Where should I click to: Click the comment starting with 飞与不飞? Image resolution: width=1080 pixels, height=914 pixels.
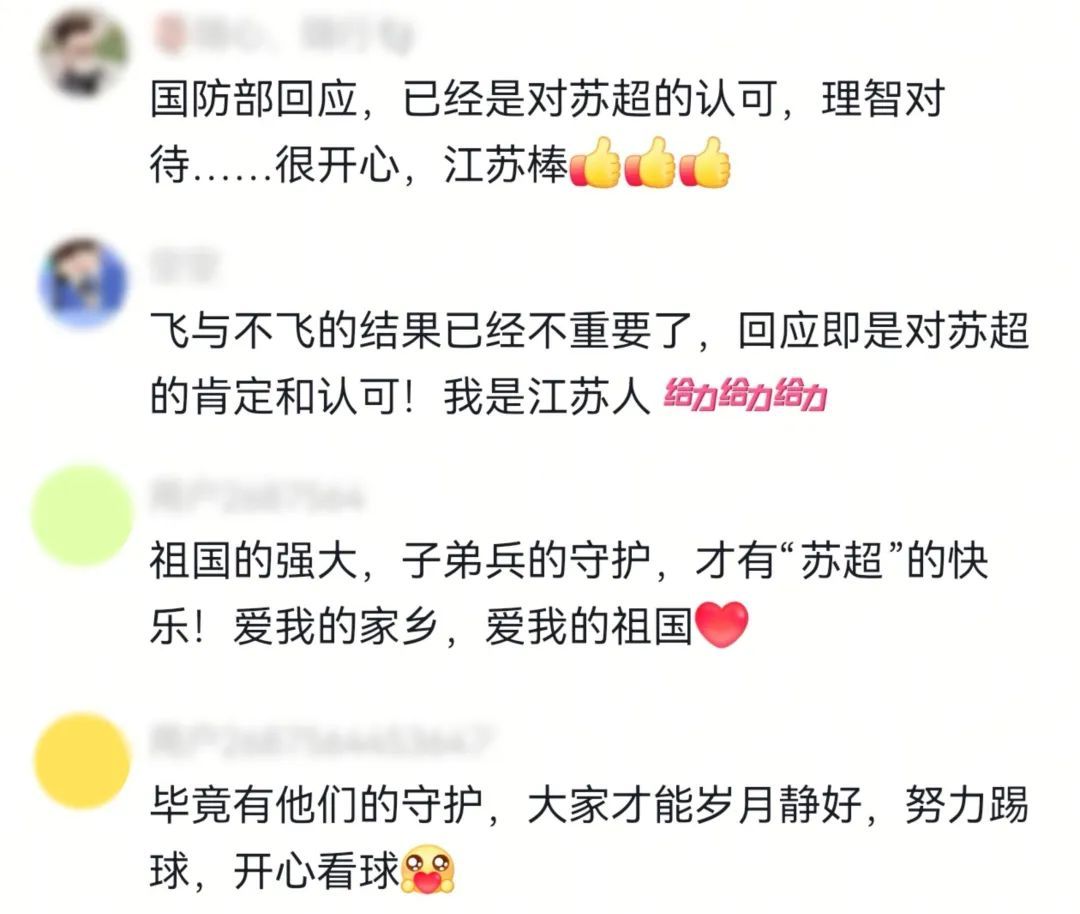tap(590, 363)
